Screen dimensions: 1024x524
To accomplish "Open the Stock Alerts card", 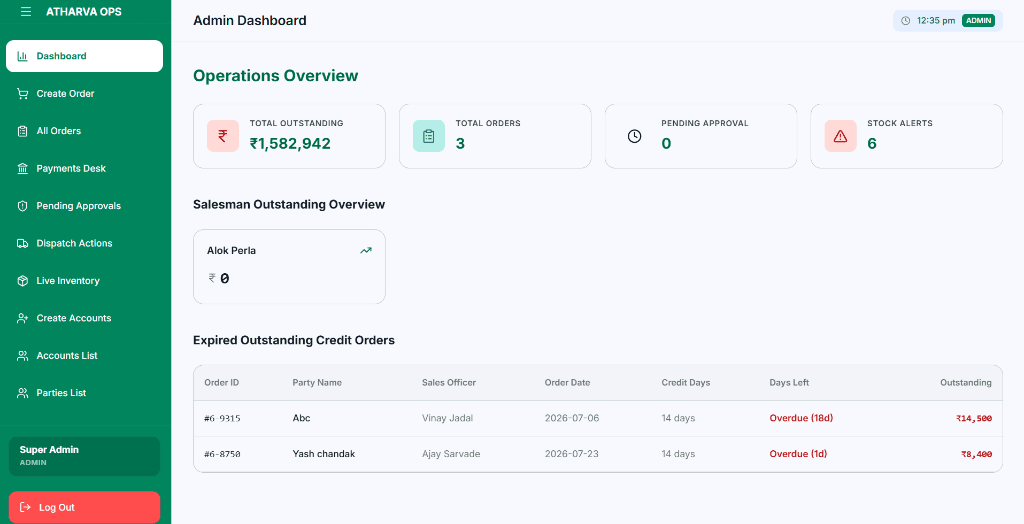I will [x=906, y=136].
